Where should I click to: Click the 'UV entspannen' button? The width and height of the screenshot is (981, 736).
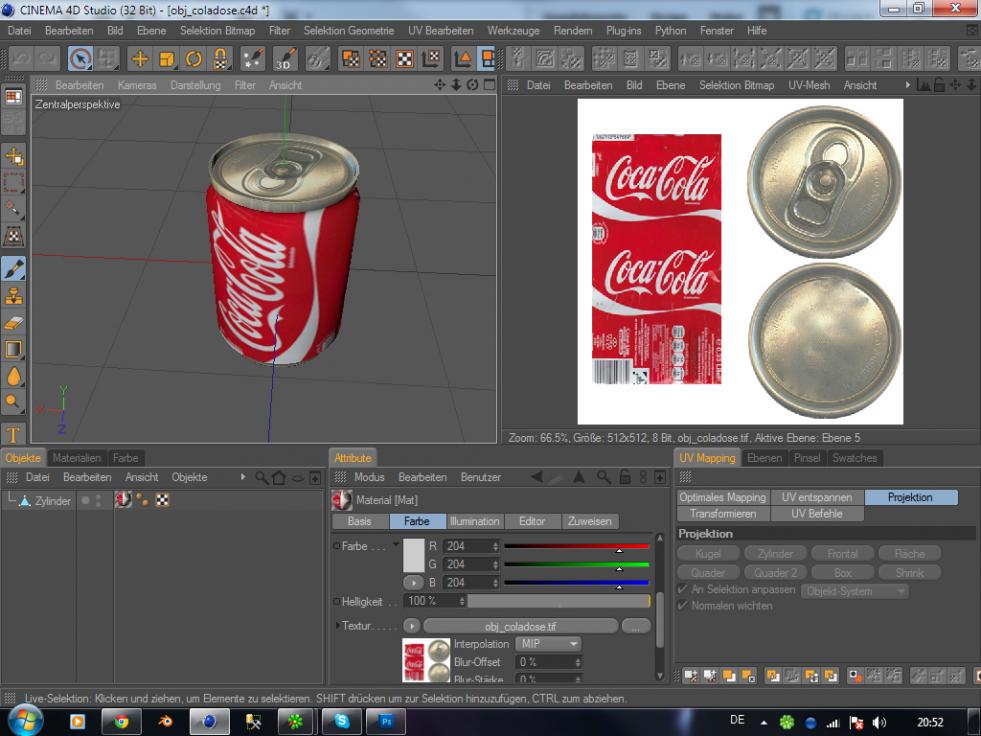[816, 497]
